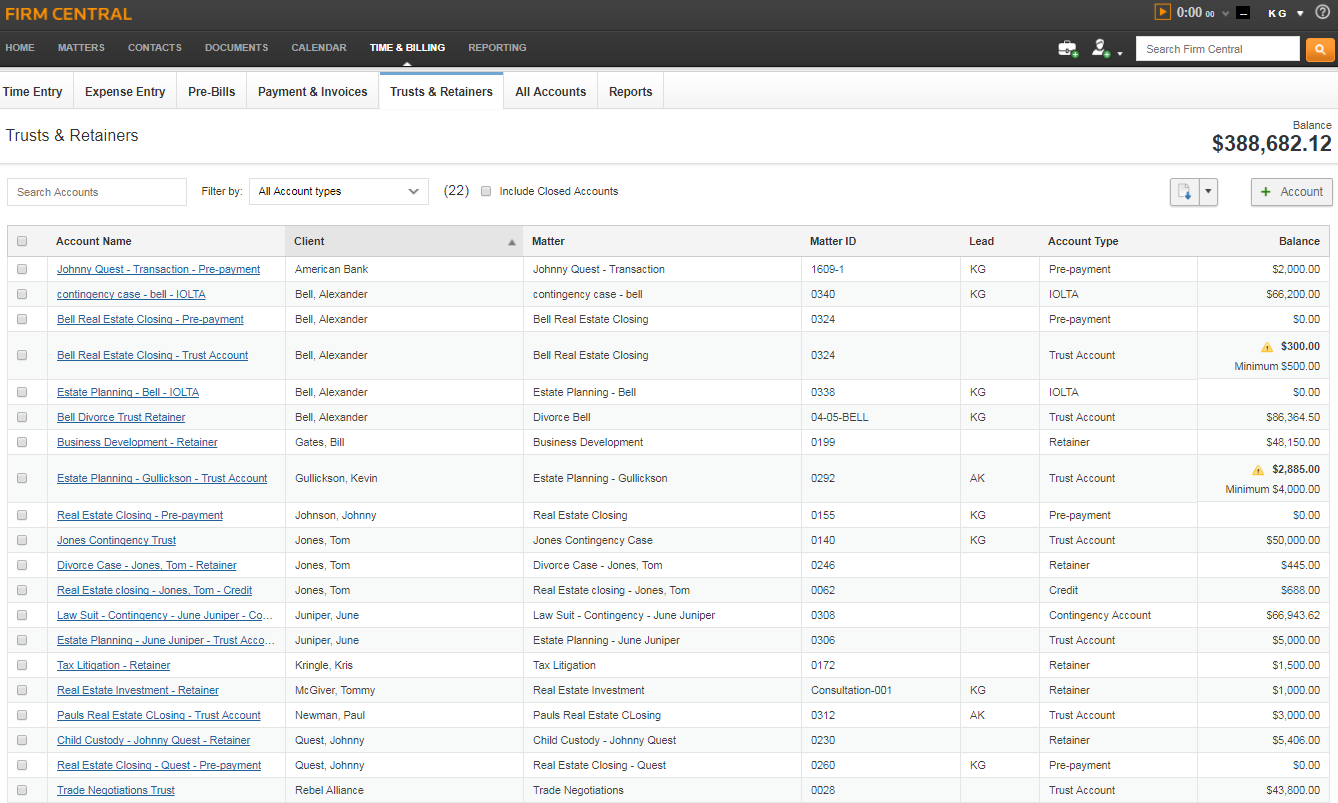Enable Include Closed Accounts checkbox
This screenshot has width=1338, height=803.
pos(486,191)
